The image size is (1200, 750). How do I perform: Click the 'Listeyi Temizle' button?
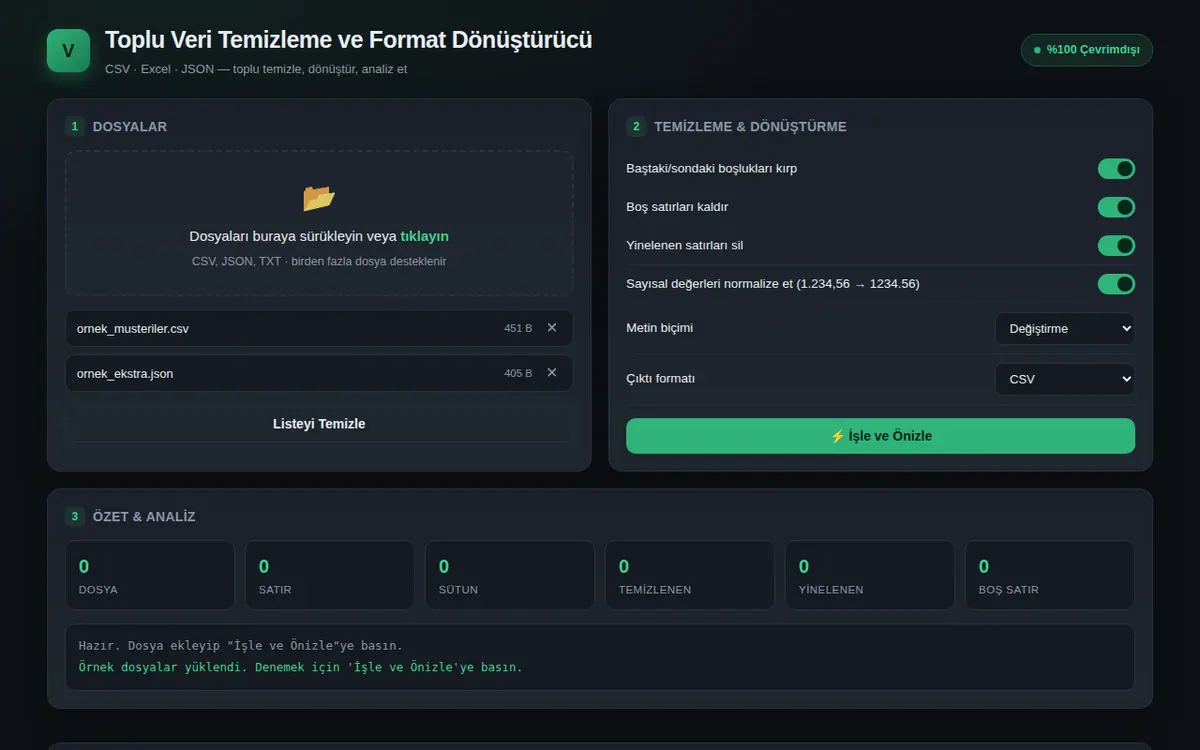pyautogui.click(x=319, y=424)
